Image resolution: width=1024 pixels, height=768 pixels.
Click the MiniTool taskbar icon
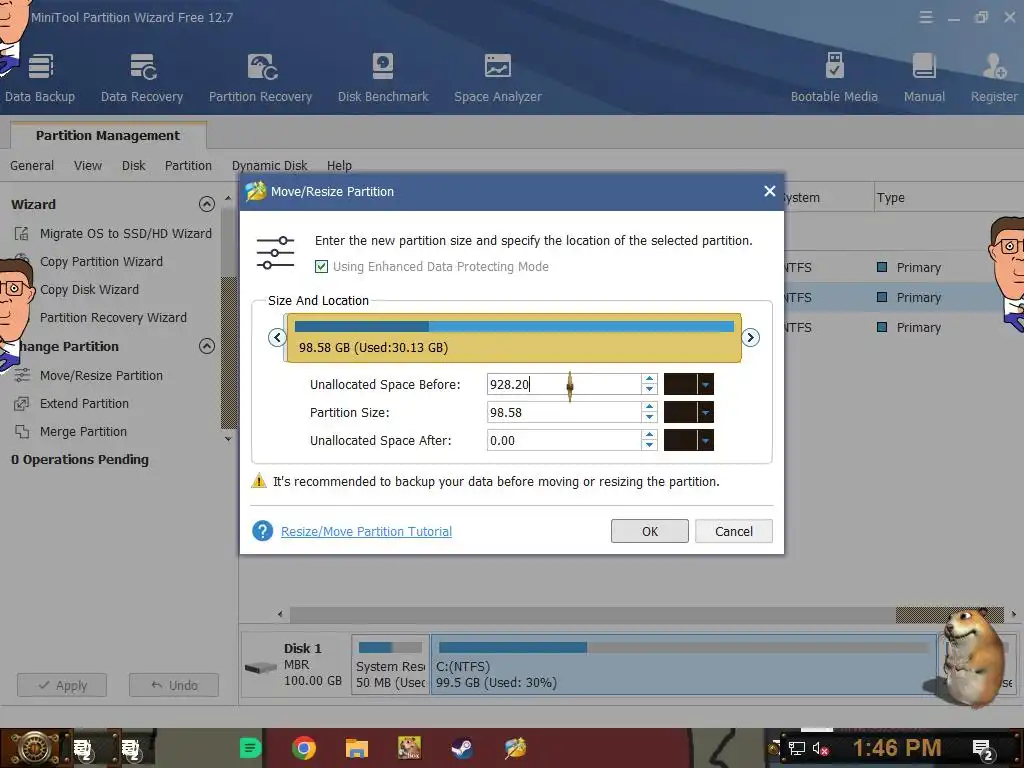coord(515,748)
